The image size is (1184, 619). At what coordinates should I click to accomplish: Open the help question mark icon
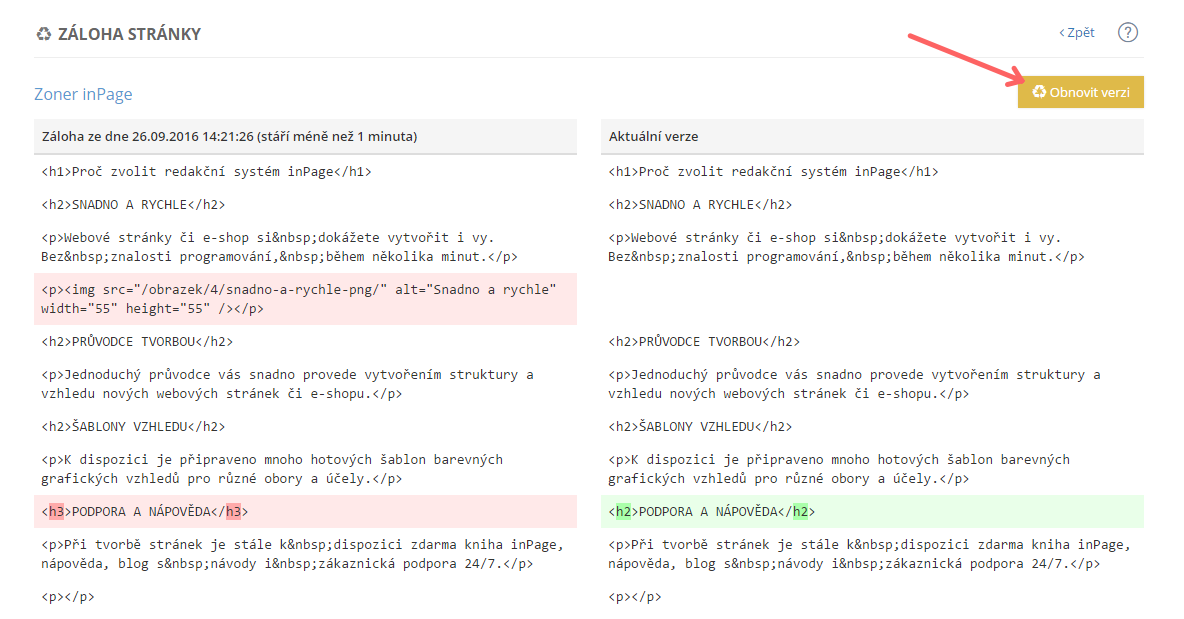pos(1128,32)
